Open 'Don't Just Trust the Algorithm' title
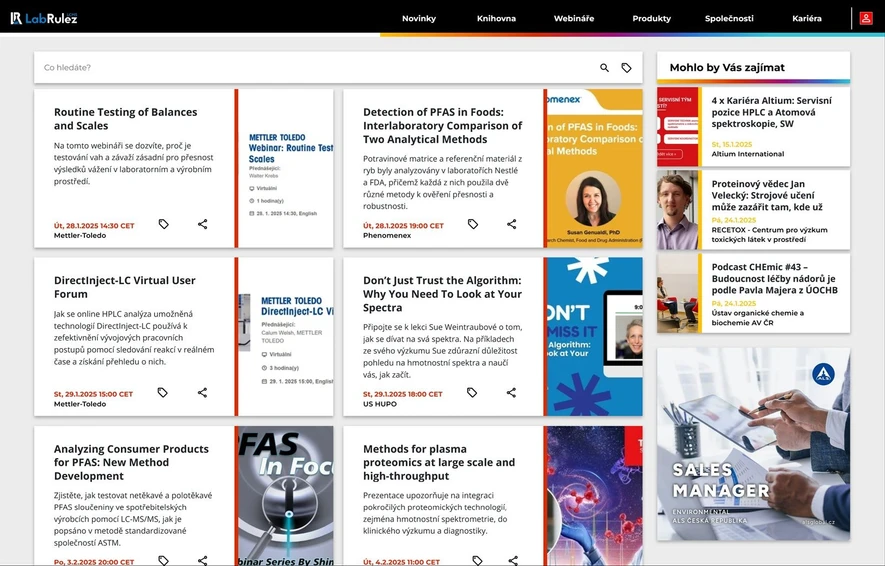Viewport: 885px width, 566px height. [442, 293]
